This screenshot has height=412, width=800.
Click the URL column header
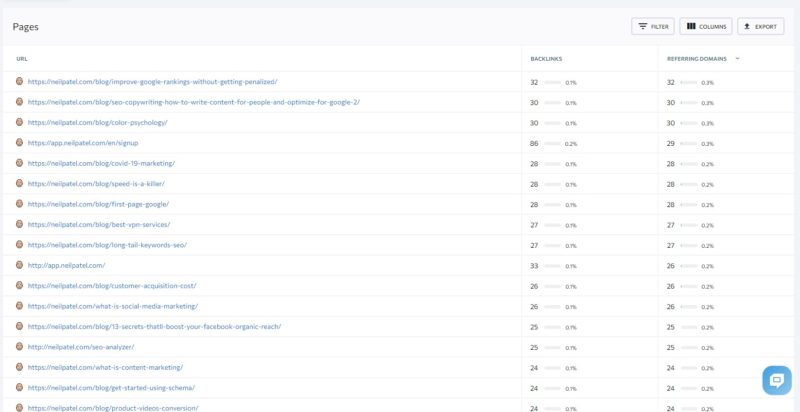click(x=22, y=59)
